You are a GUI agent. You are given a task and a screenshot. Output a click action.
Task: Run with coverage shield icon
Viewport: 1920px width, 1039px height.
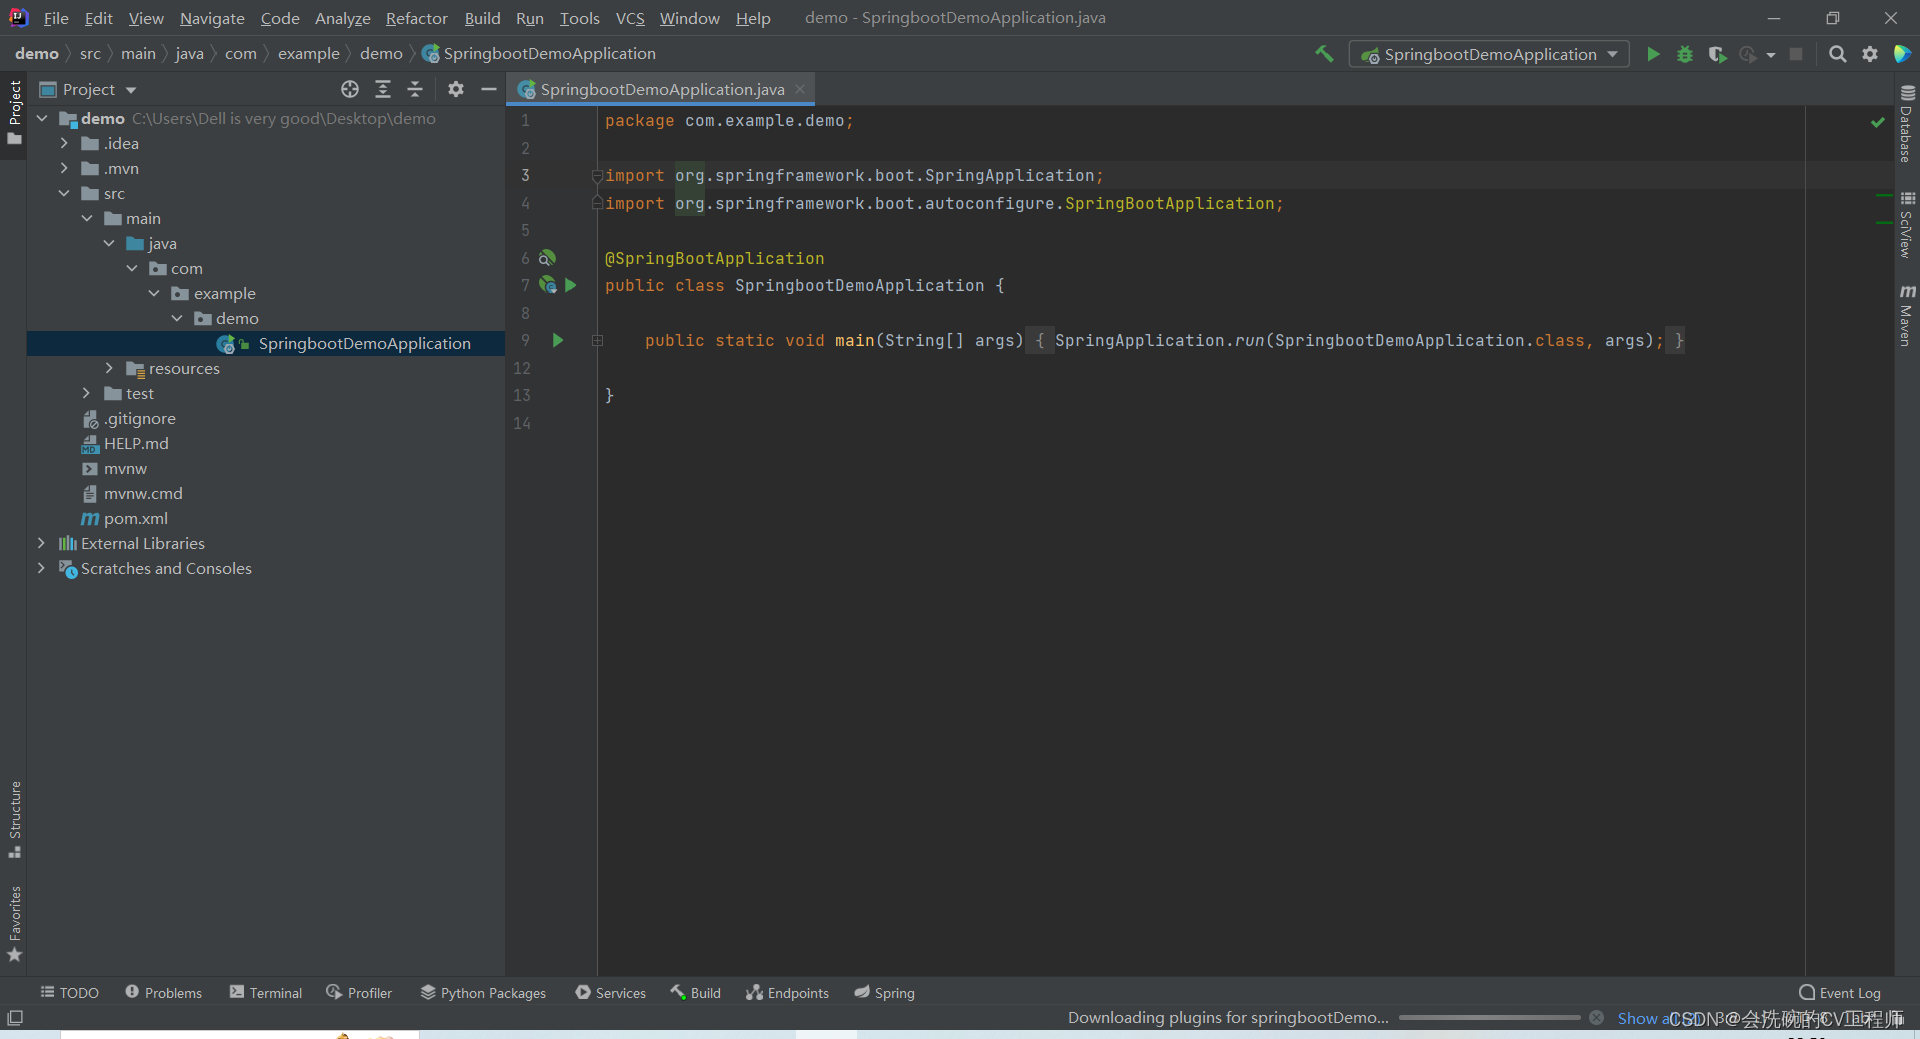1717,54
